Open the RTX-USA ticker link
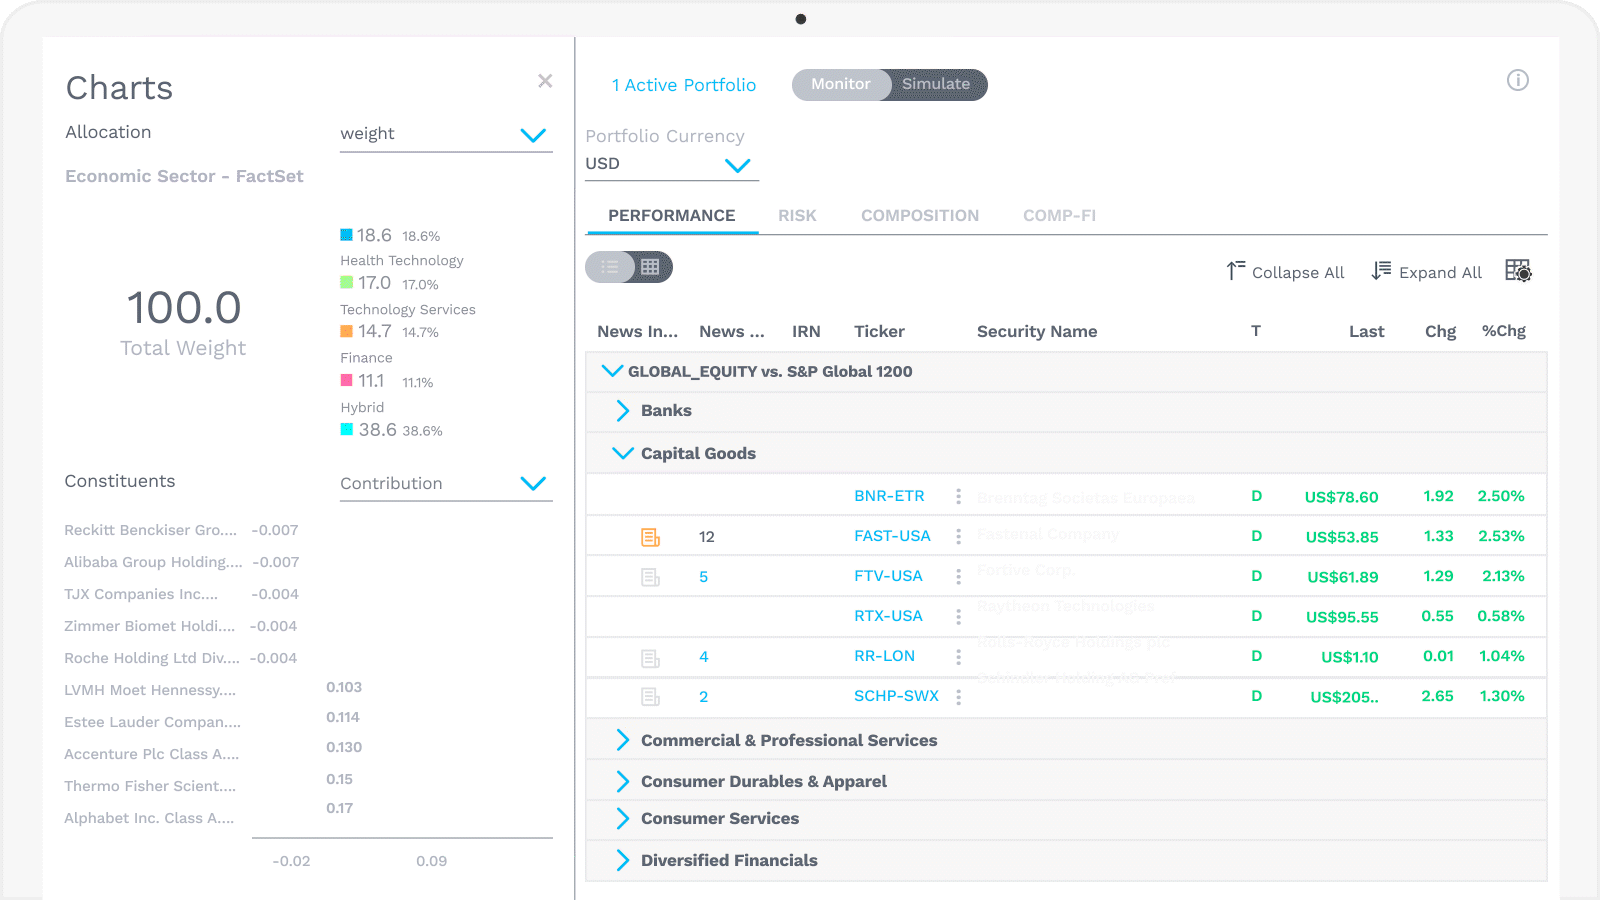Viewport: 1600px width, 900px height. [x=888, y=616]
